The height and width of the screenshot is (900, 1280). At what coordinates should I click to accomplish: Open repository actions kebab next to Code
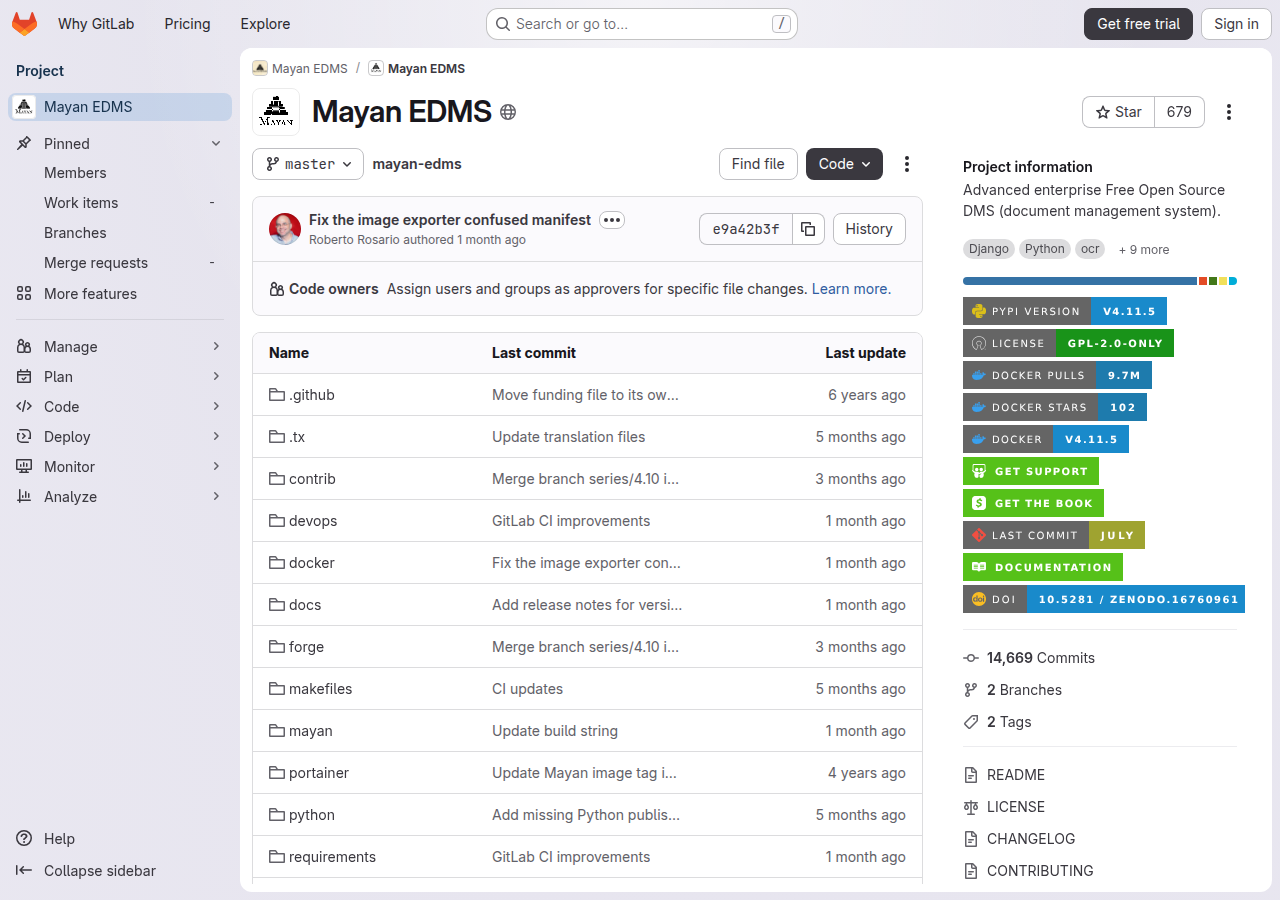tap(907, 164)
